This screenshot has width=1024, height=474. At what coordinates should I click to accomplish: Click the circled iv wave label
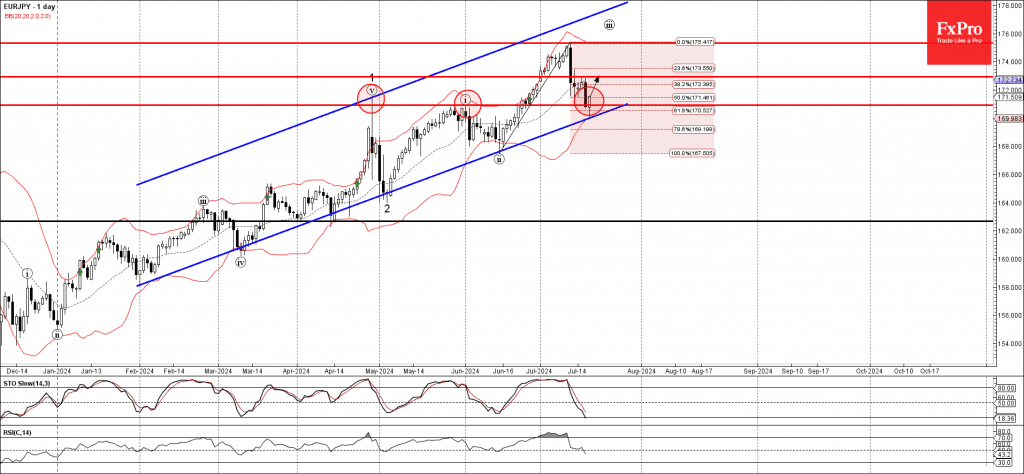[241, 262]
